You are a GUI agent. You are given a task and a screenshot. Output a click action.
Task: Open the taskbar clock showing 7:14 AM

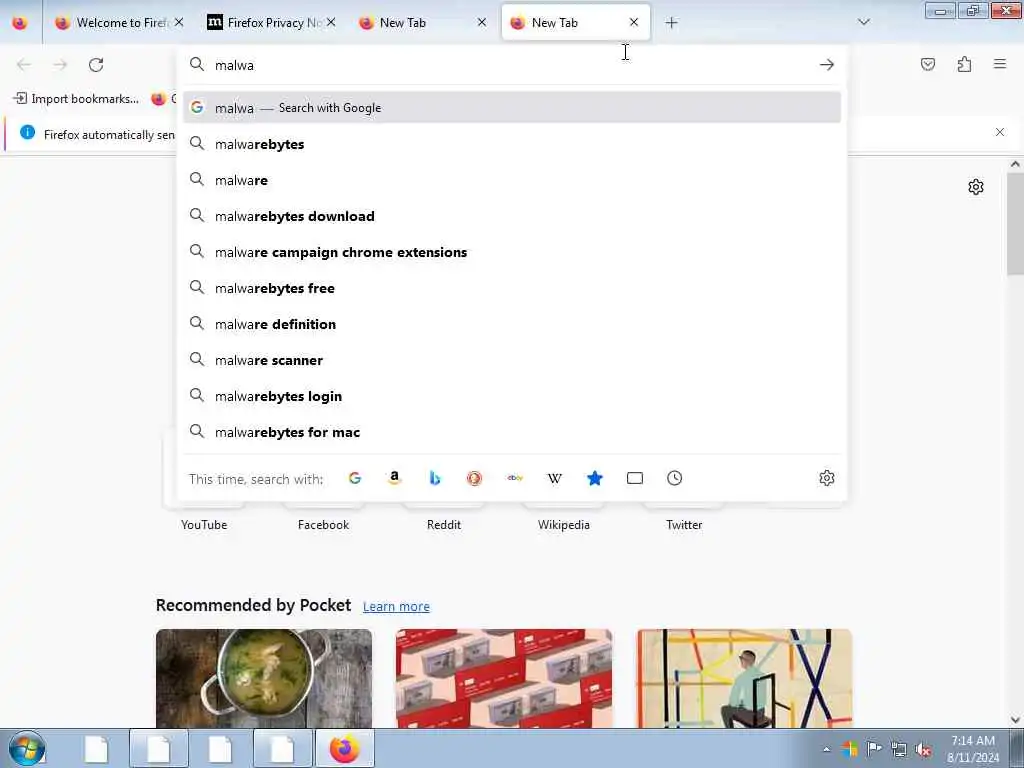pyautogui.click(x=973, y=748)
